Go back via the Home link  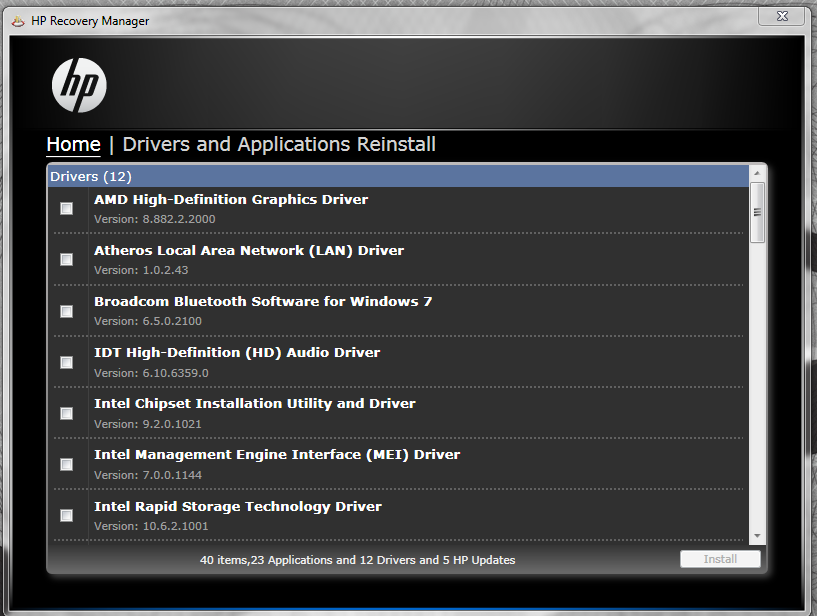click(x=73, y=144)
